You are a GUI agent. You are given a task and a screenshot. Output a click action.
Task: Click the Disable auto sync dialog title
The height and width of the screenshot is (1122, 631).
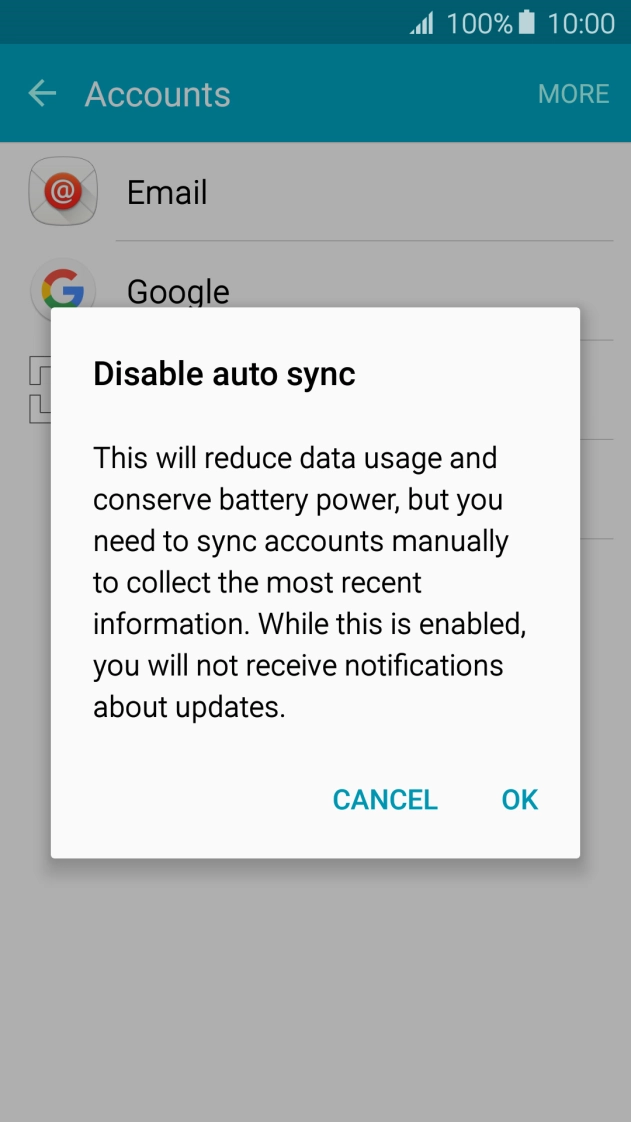click(224, 374)
